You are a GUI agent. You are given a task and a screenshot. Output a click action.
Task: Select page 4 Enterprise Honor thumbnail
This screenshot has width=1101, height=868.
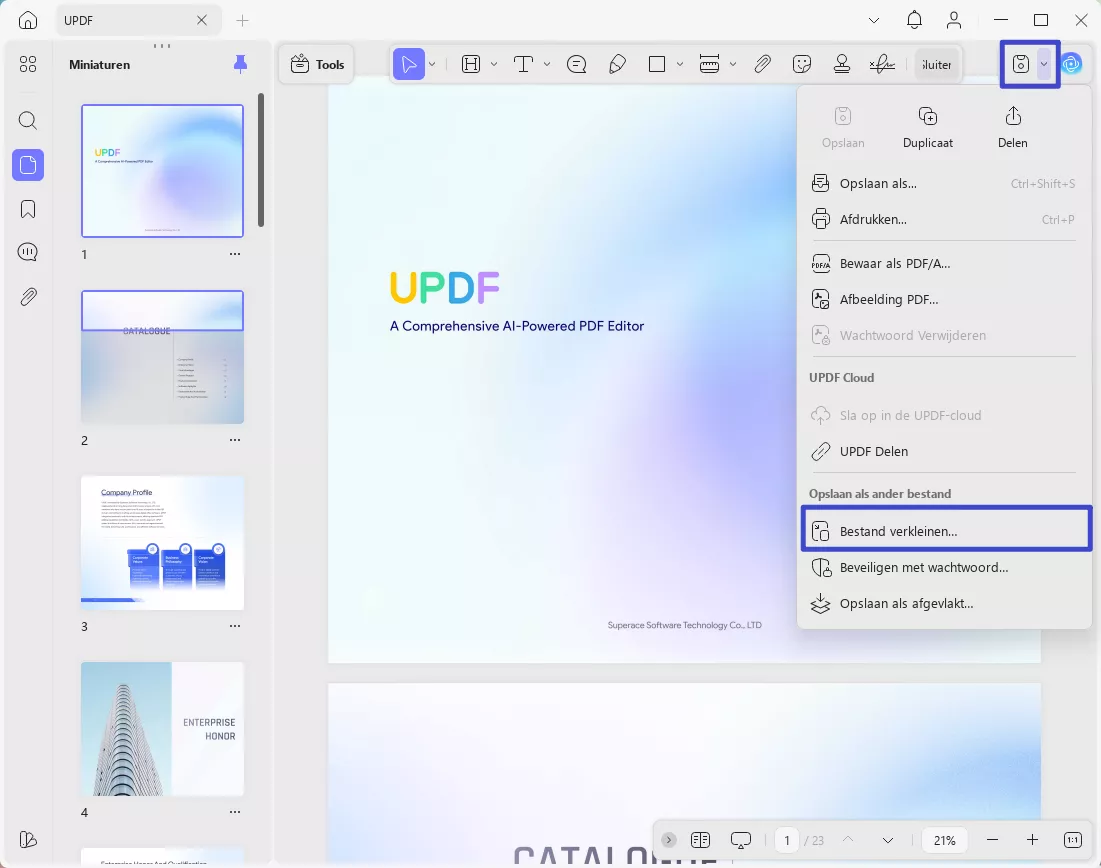tap(162, 728)
